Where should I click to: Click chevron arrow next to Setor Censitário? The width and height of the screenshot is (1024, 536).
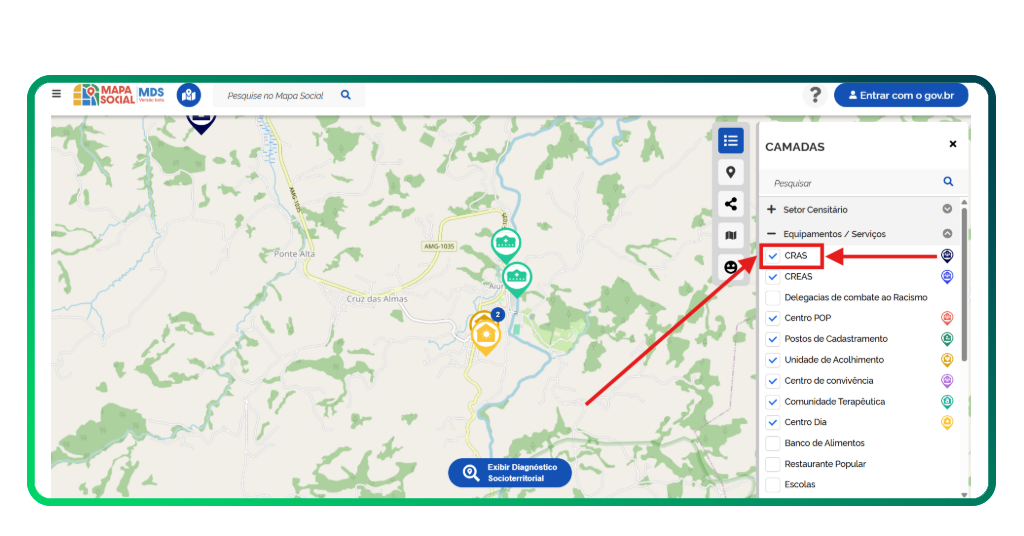coord(947,210)
